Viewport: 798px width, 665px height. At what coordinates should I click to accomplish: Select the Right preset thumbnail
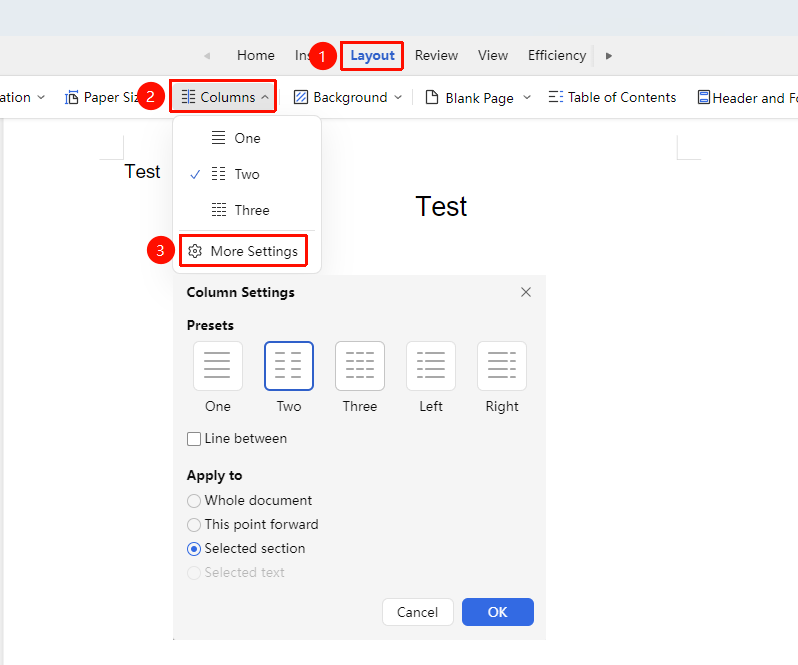502,366
